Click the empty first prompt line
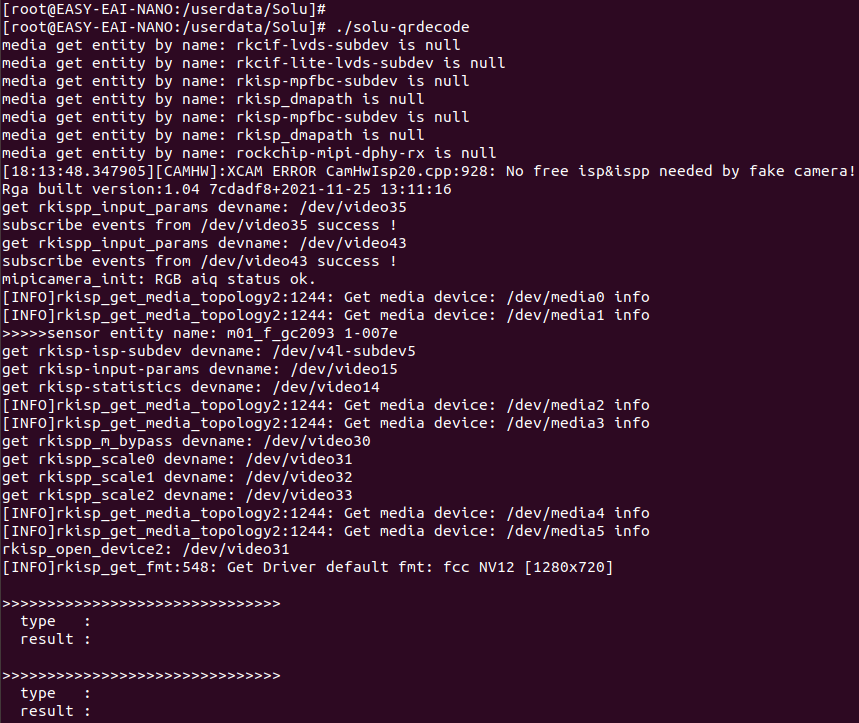 pos(164,9)
